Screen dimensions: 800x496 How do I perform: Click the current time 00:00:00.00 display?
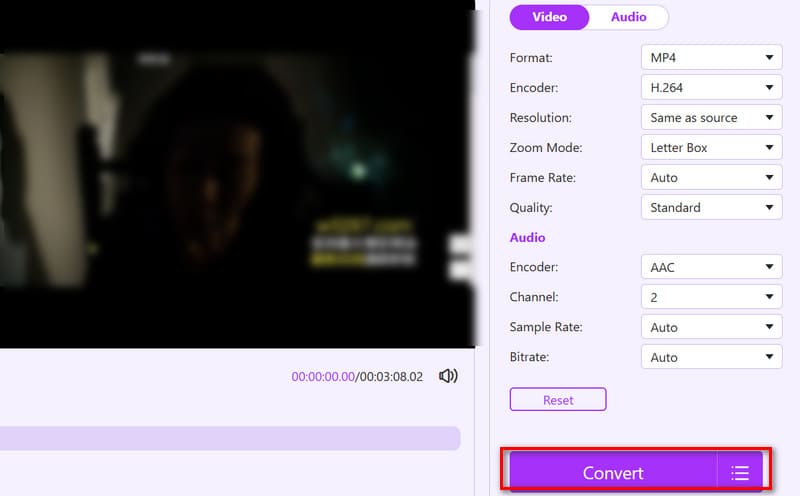point(323,377)
